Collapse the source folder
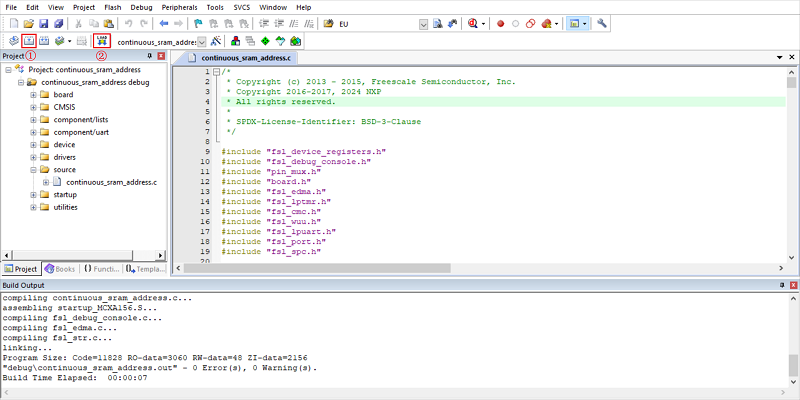Viewport: 800px width, 400px height. pos(33,170)
